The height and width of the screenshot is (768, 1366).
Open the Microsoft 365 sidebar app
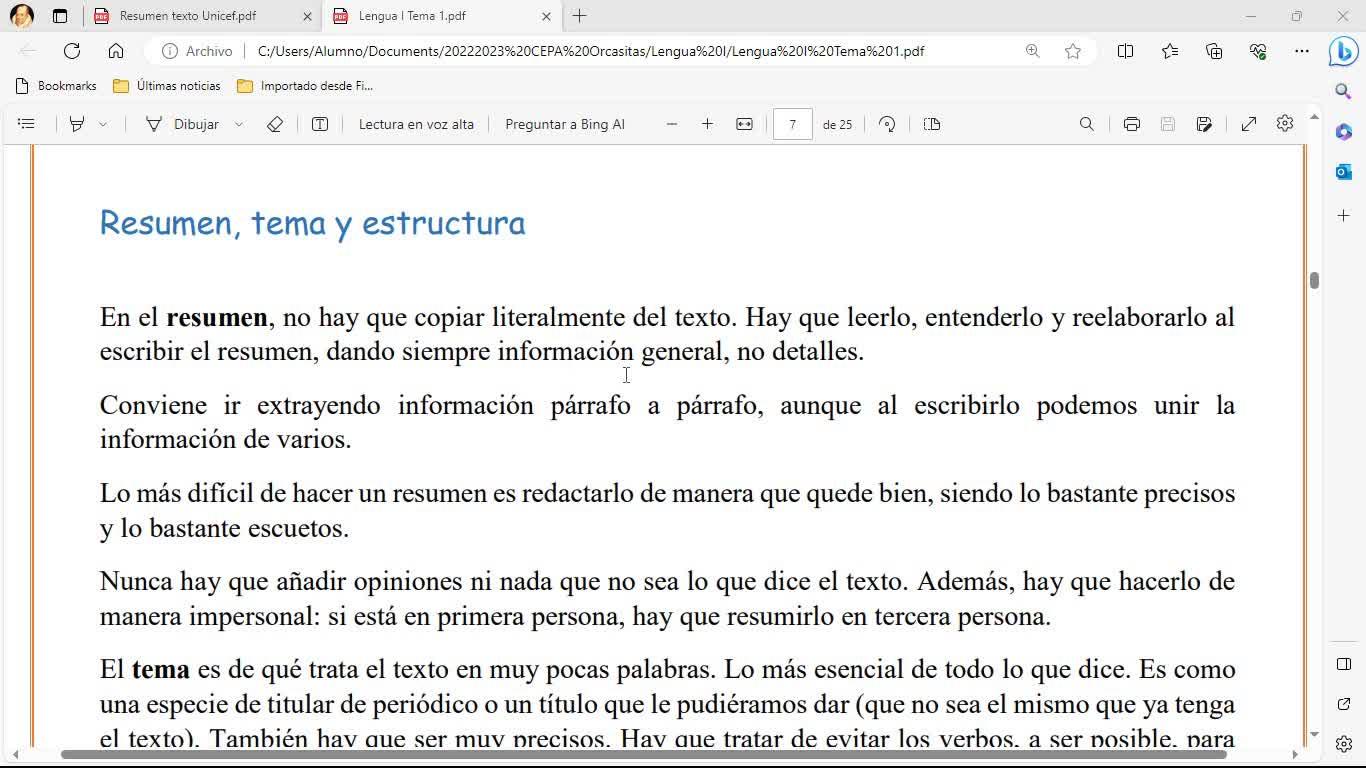pos(1344,132)
